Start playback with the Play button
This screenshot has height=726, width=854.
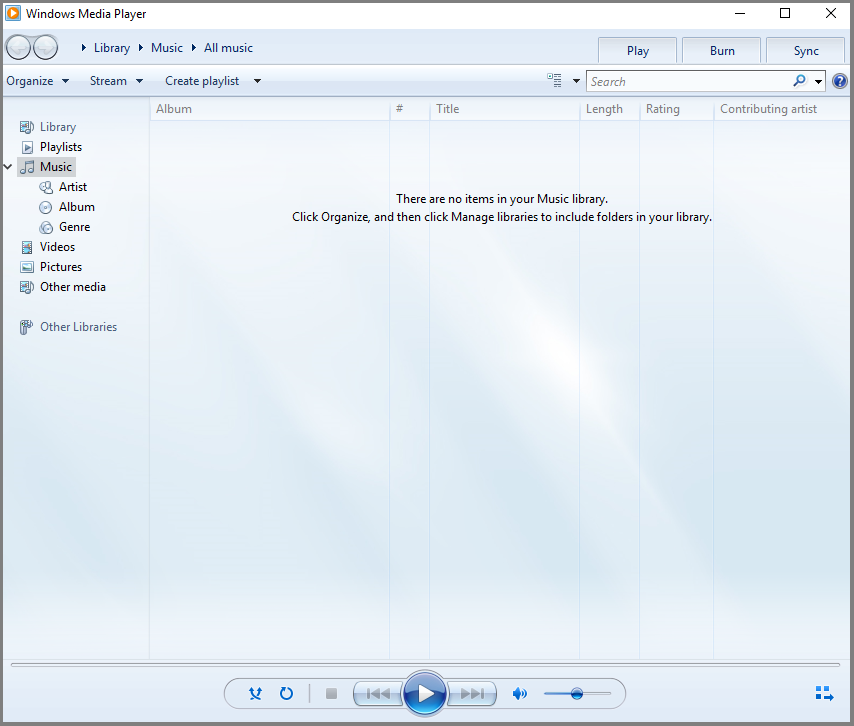425,693
